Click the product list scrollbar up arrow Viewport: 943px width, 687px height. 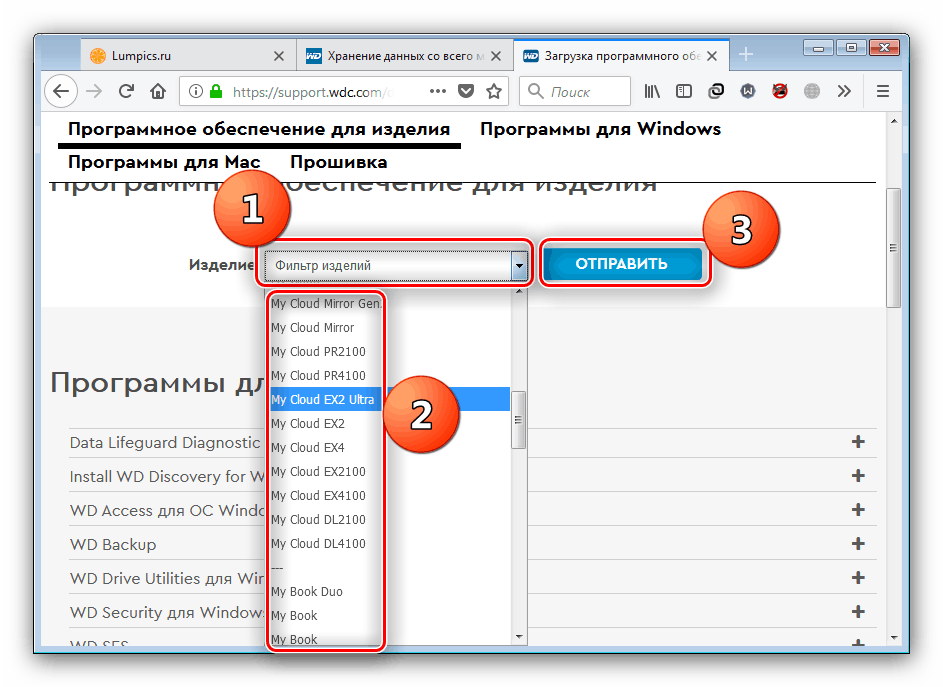pyautogui.click(x=519, y=292)
